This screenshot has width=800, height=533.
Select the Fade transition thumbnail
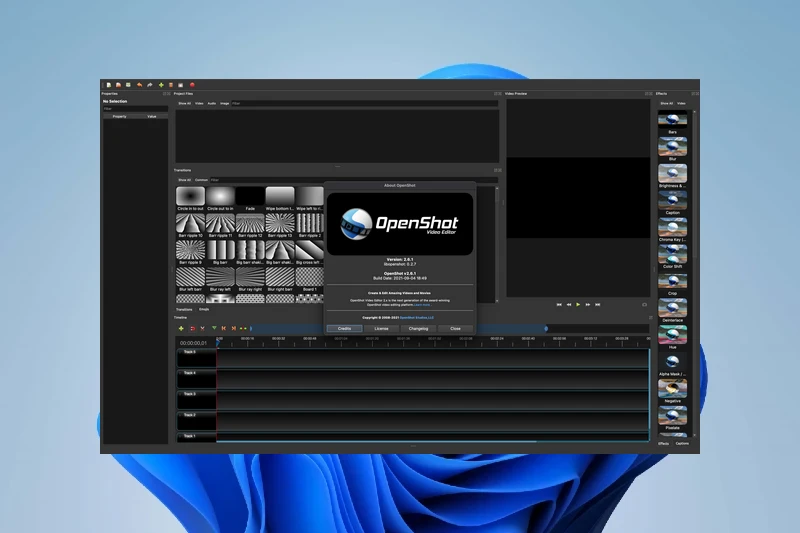click(250, 198)
